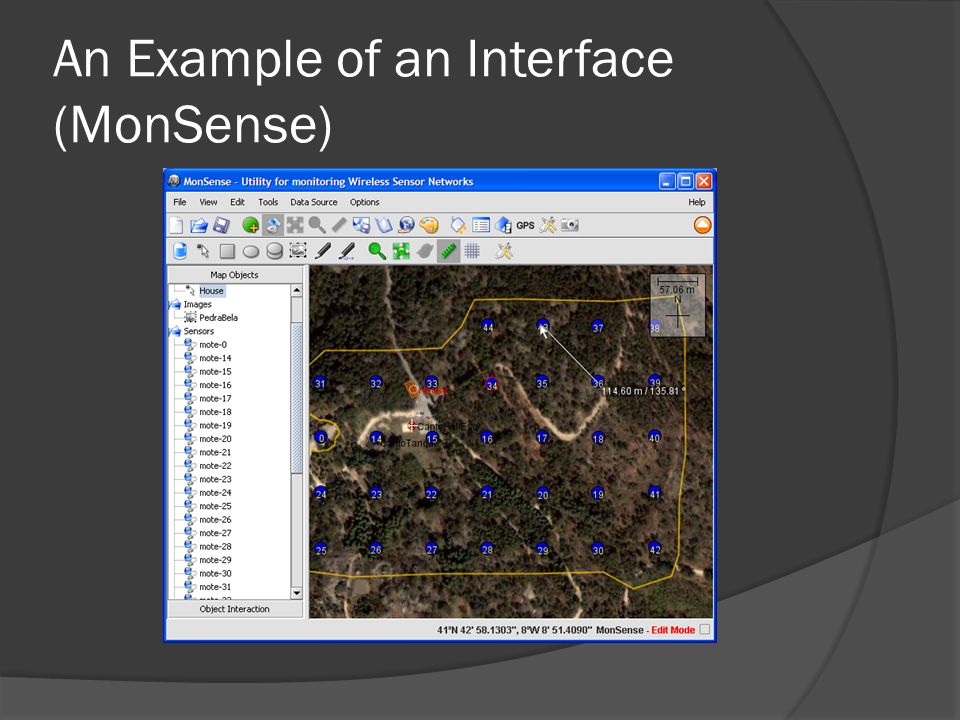
Task: Click the camera snapshot icon
Action: tap(570, 225)
